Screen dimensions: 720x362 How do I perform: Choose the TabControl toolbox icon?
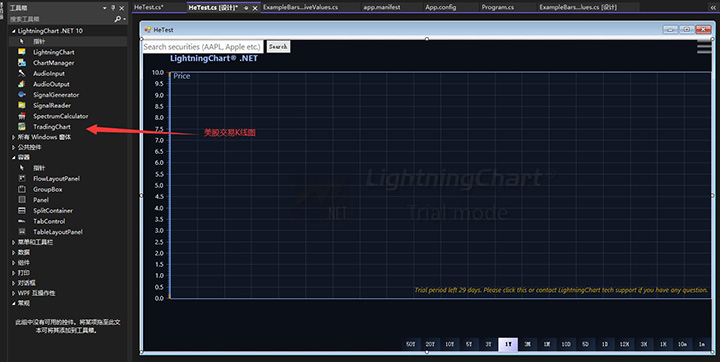(22, 221)
